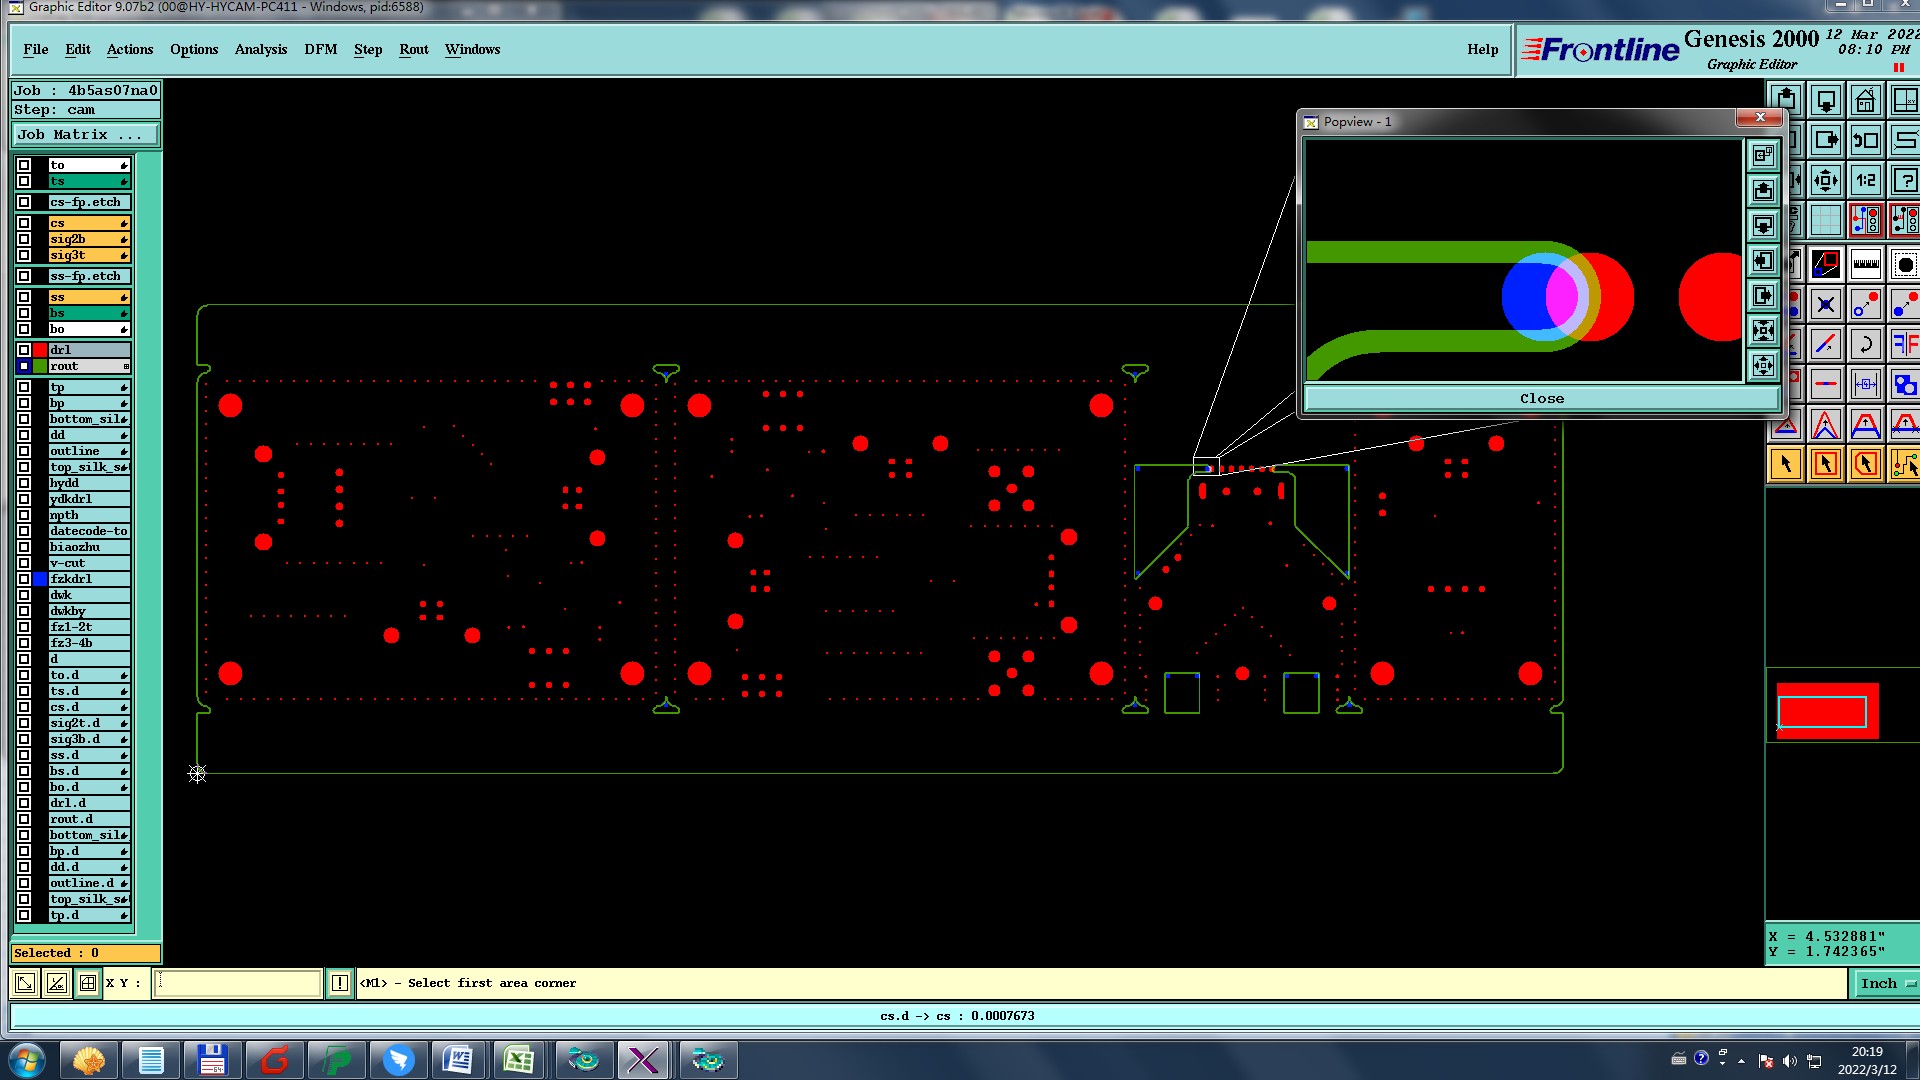Click the red drl layer color swatch
The width and height of the screenshot is (1920, 1080).
coord(40,350)
